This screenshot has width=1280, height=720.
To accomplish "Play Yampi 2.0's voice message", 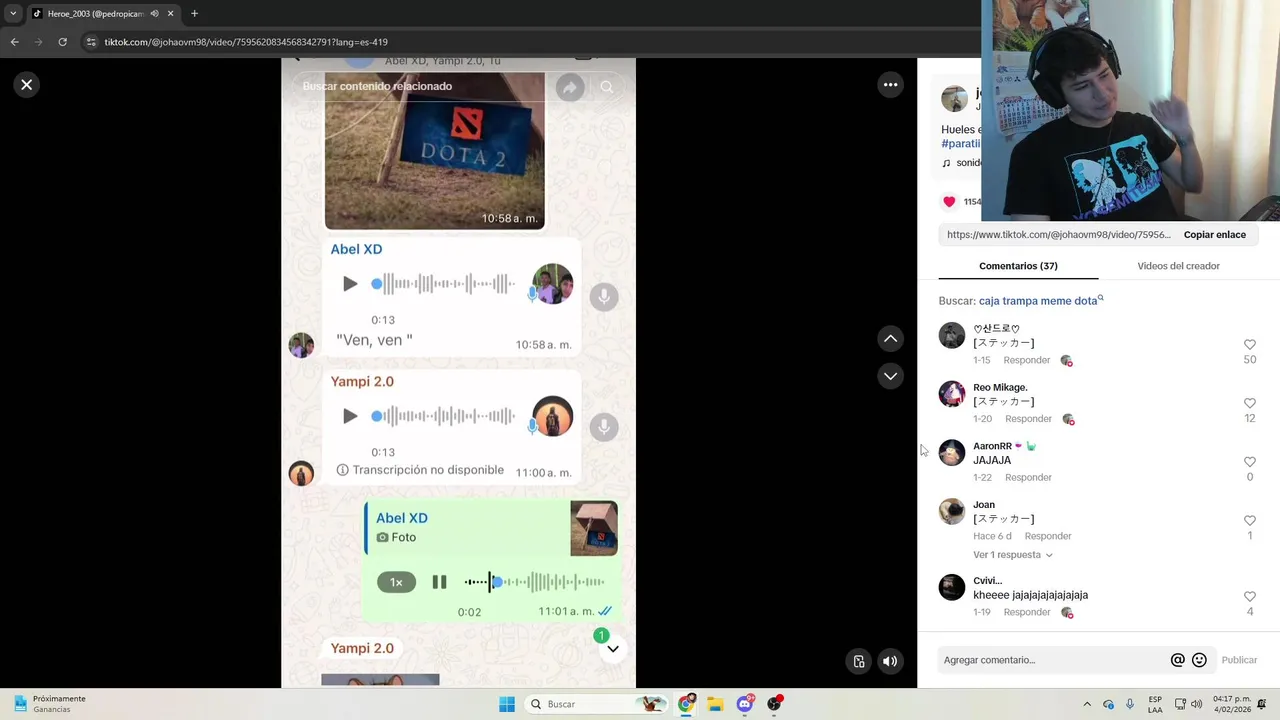I will tap(350, 416).
